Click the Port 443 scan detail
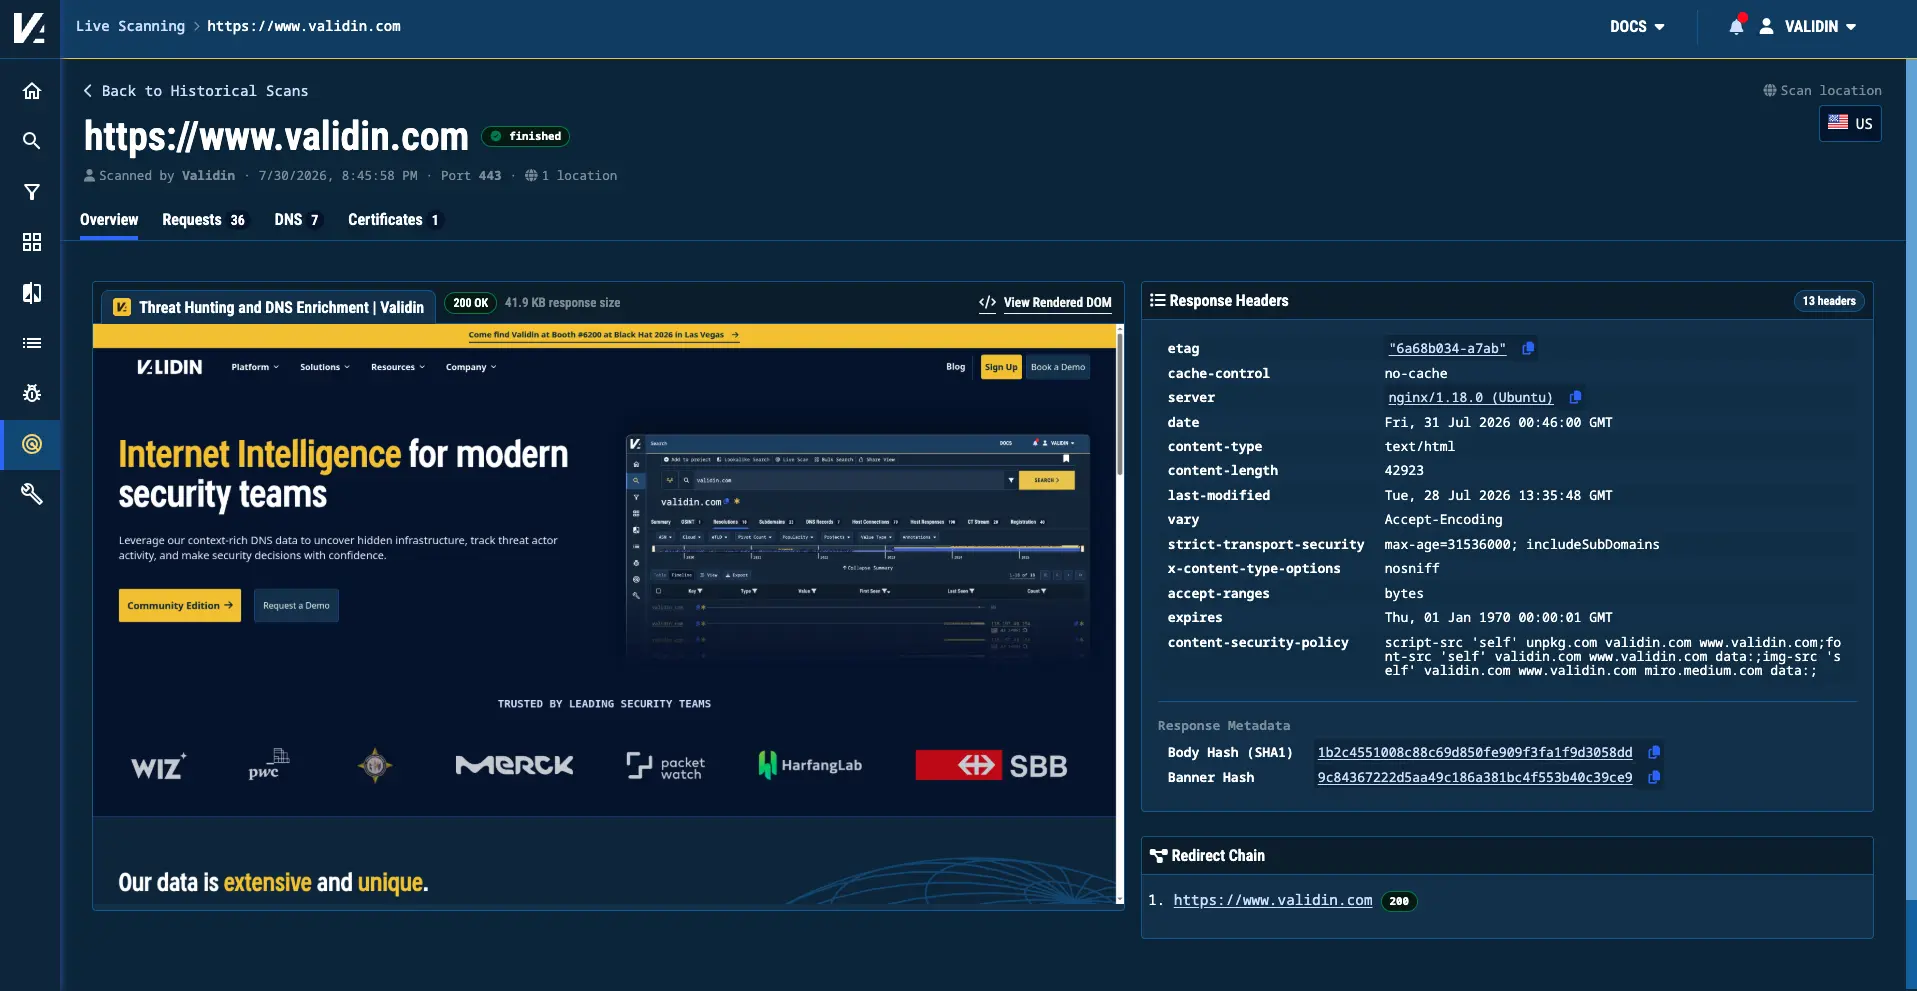This screenshot has height=991, width=1917. click(x=471, y=175)
